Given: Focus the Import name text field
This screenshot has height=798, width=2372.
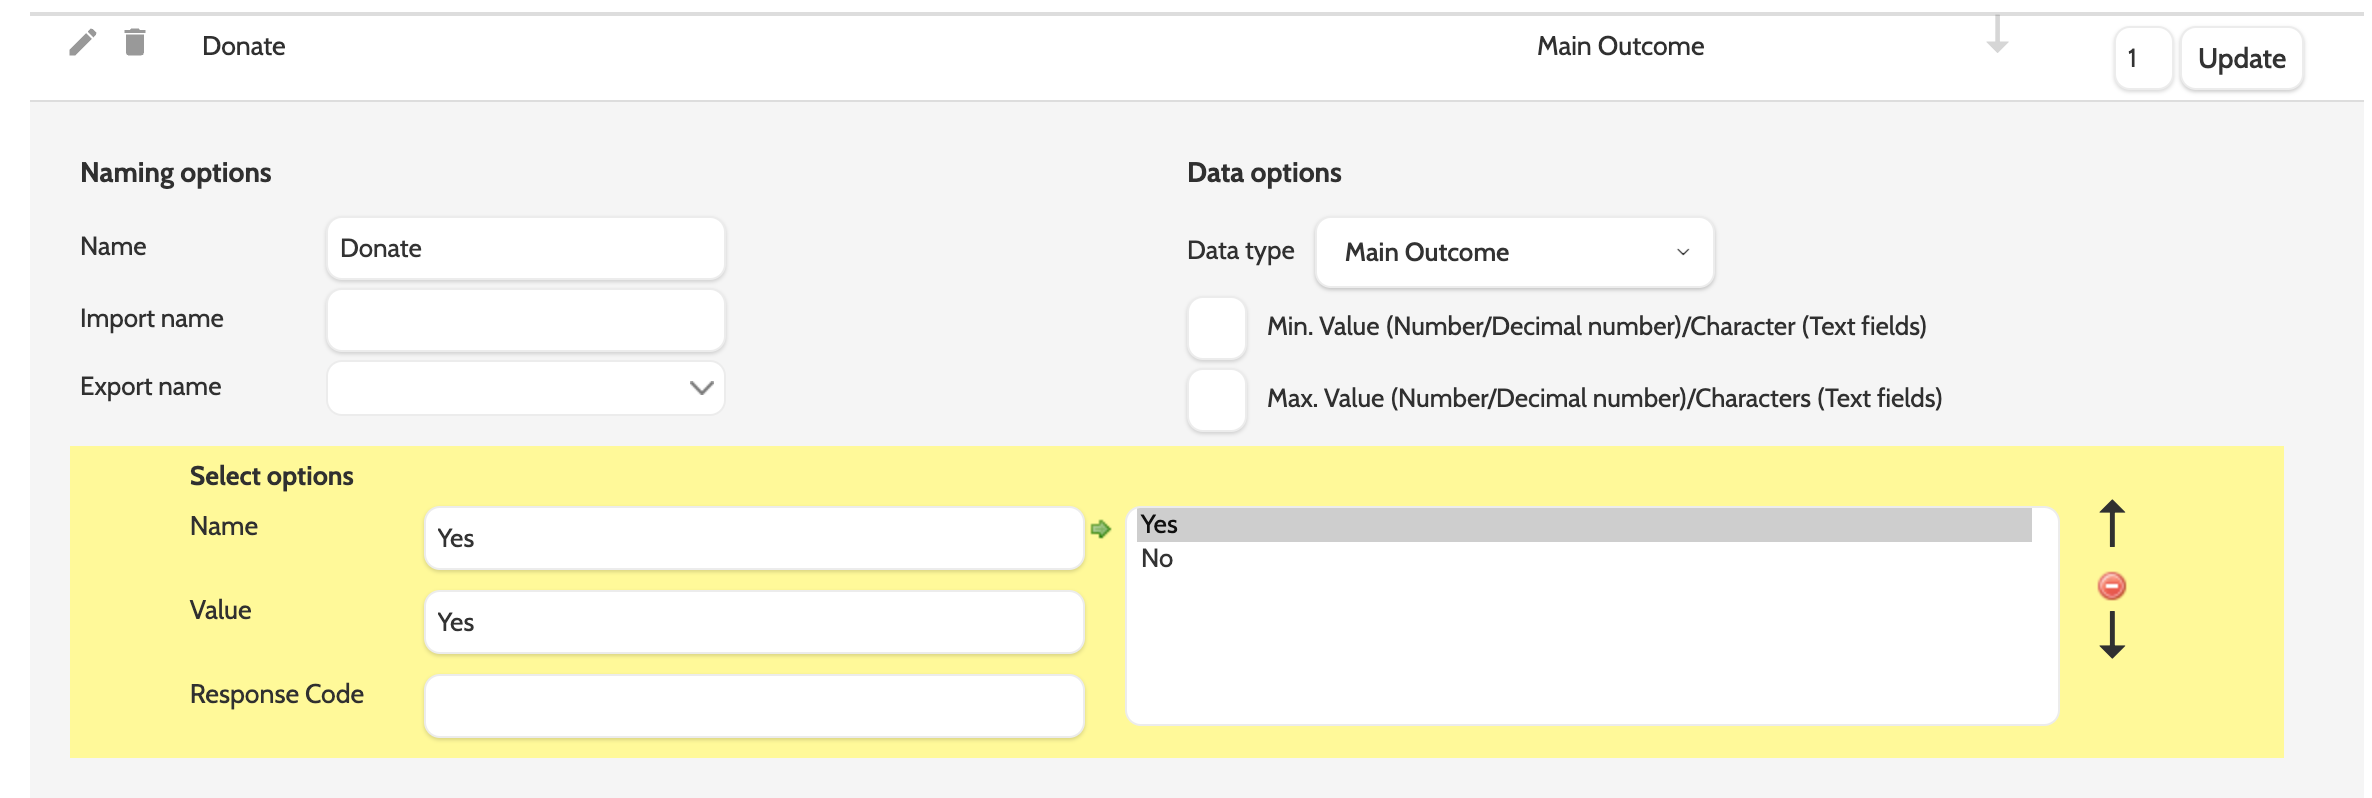Looking at the screenshot, I should 526,321.
